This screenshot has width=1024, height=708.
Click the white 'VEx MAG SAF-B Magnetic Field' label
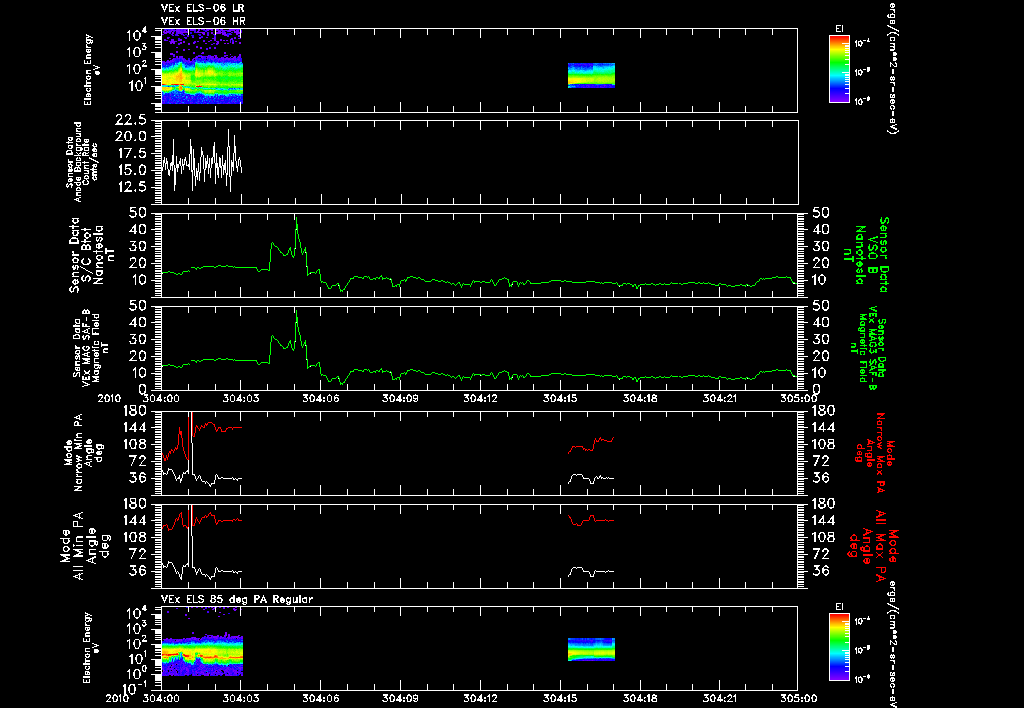(x=91, y=347)
